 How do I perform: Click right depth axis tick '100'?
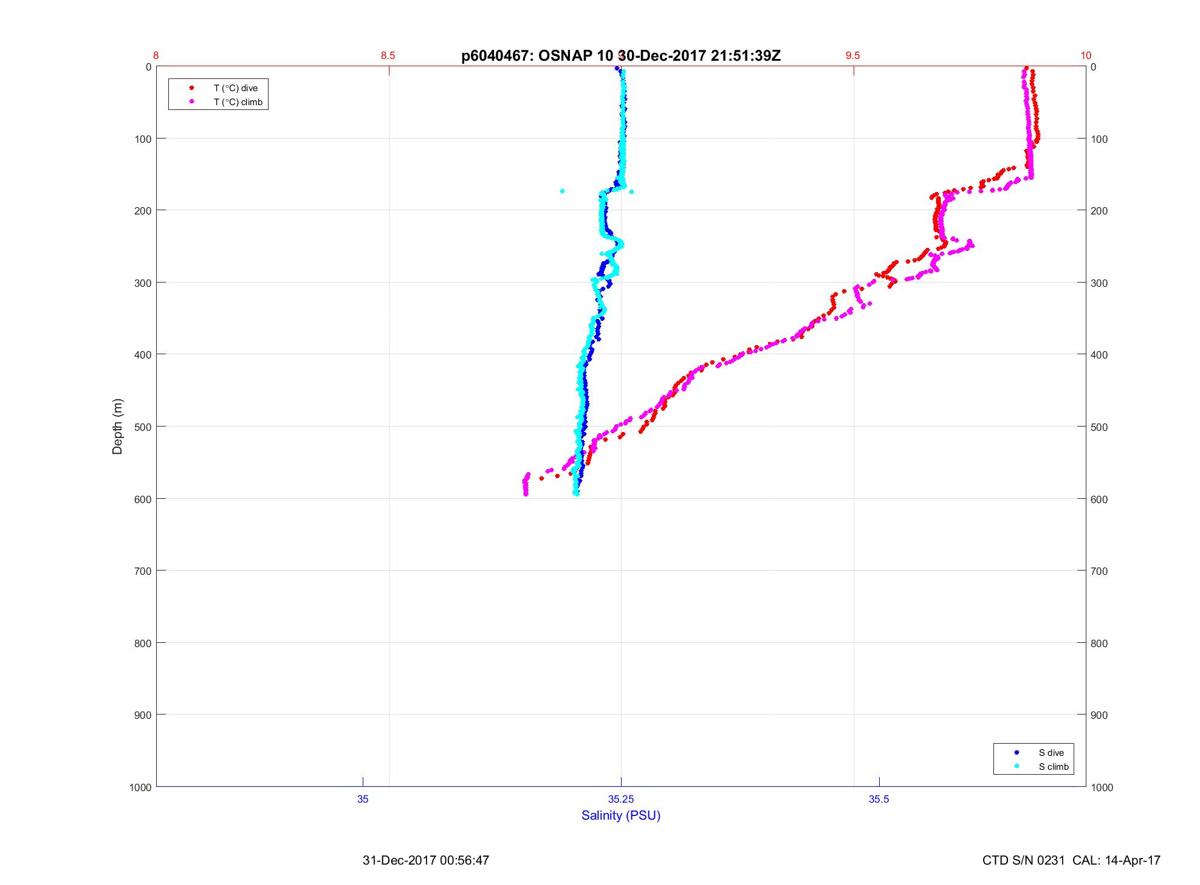(x=1100, y=139)
